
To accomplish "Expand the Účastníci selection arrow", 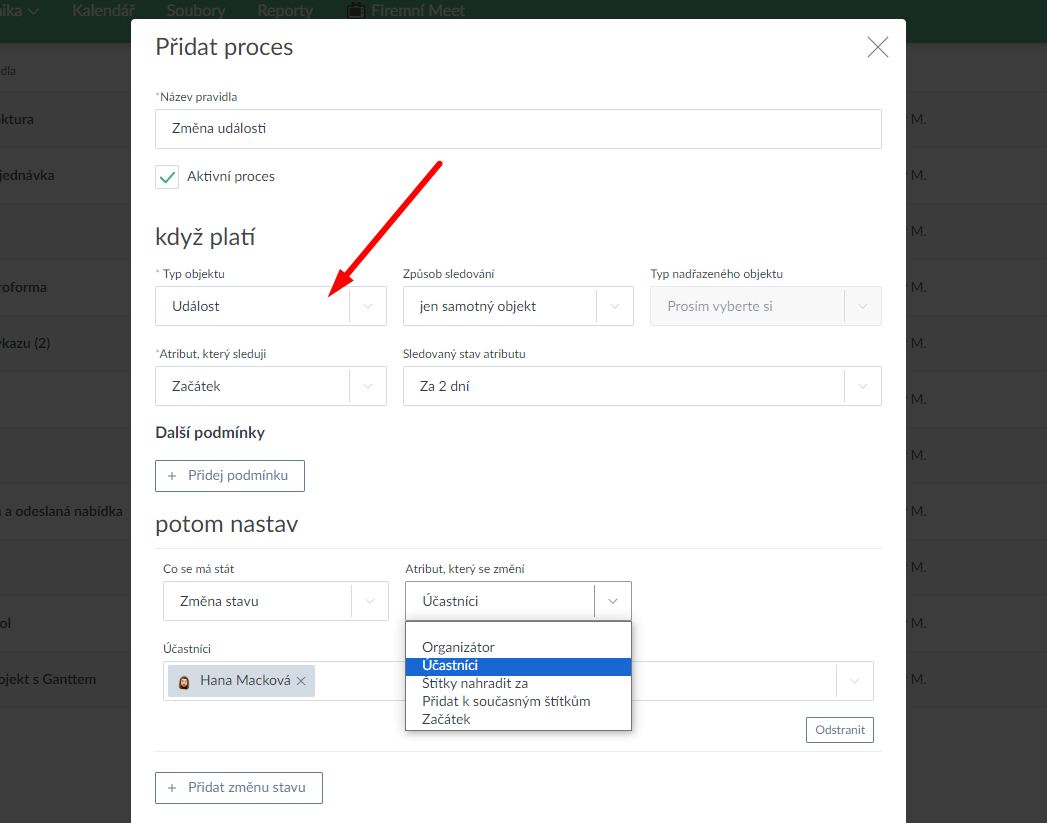I will 854,681.
